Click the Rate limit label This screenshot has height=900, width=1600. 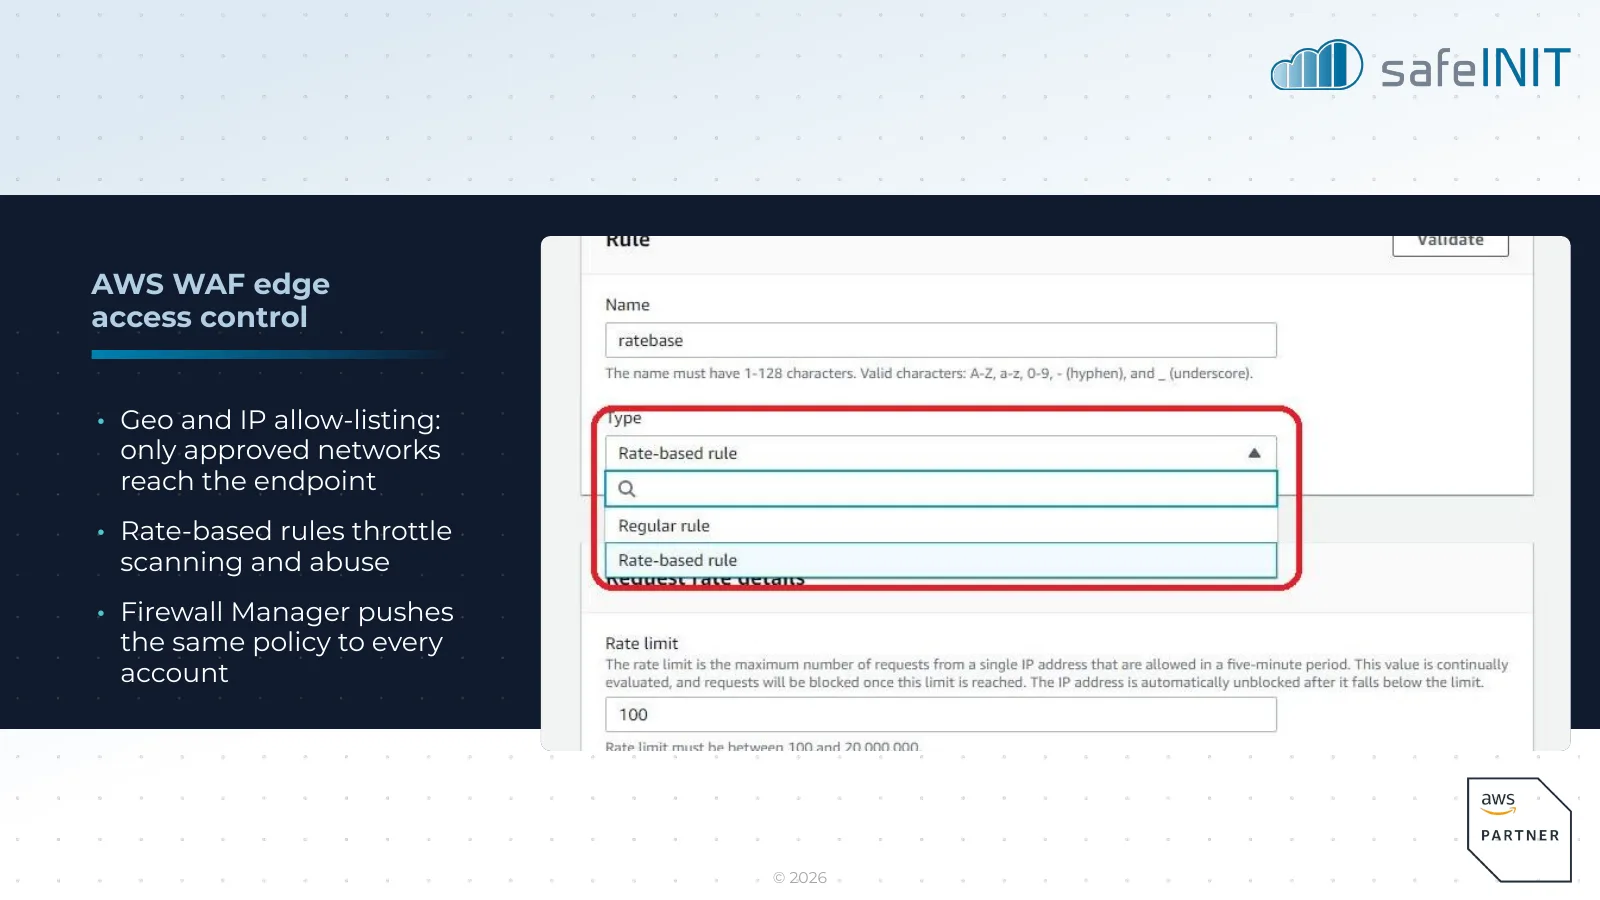[x=642, y=643]
